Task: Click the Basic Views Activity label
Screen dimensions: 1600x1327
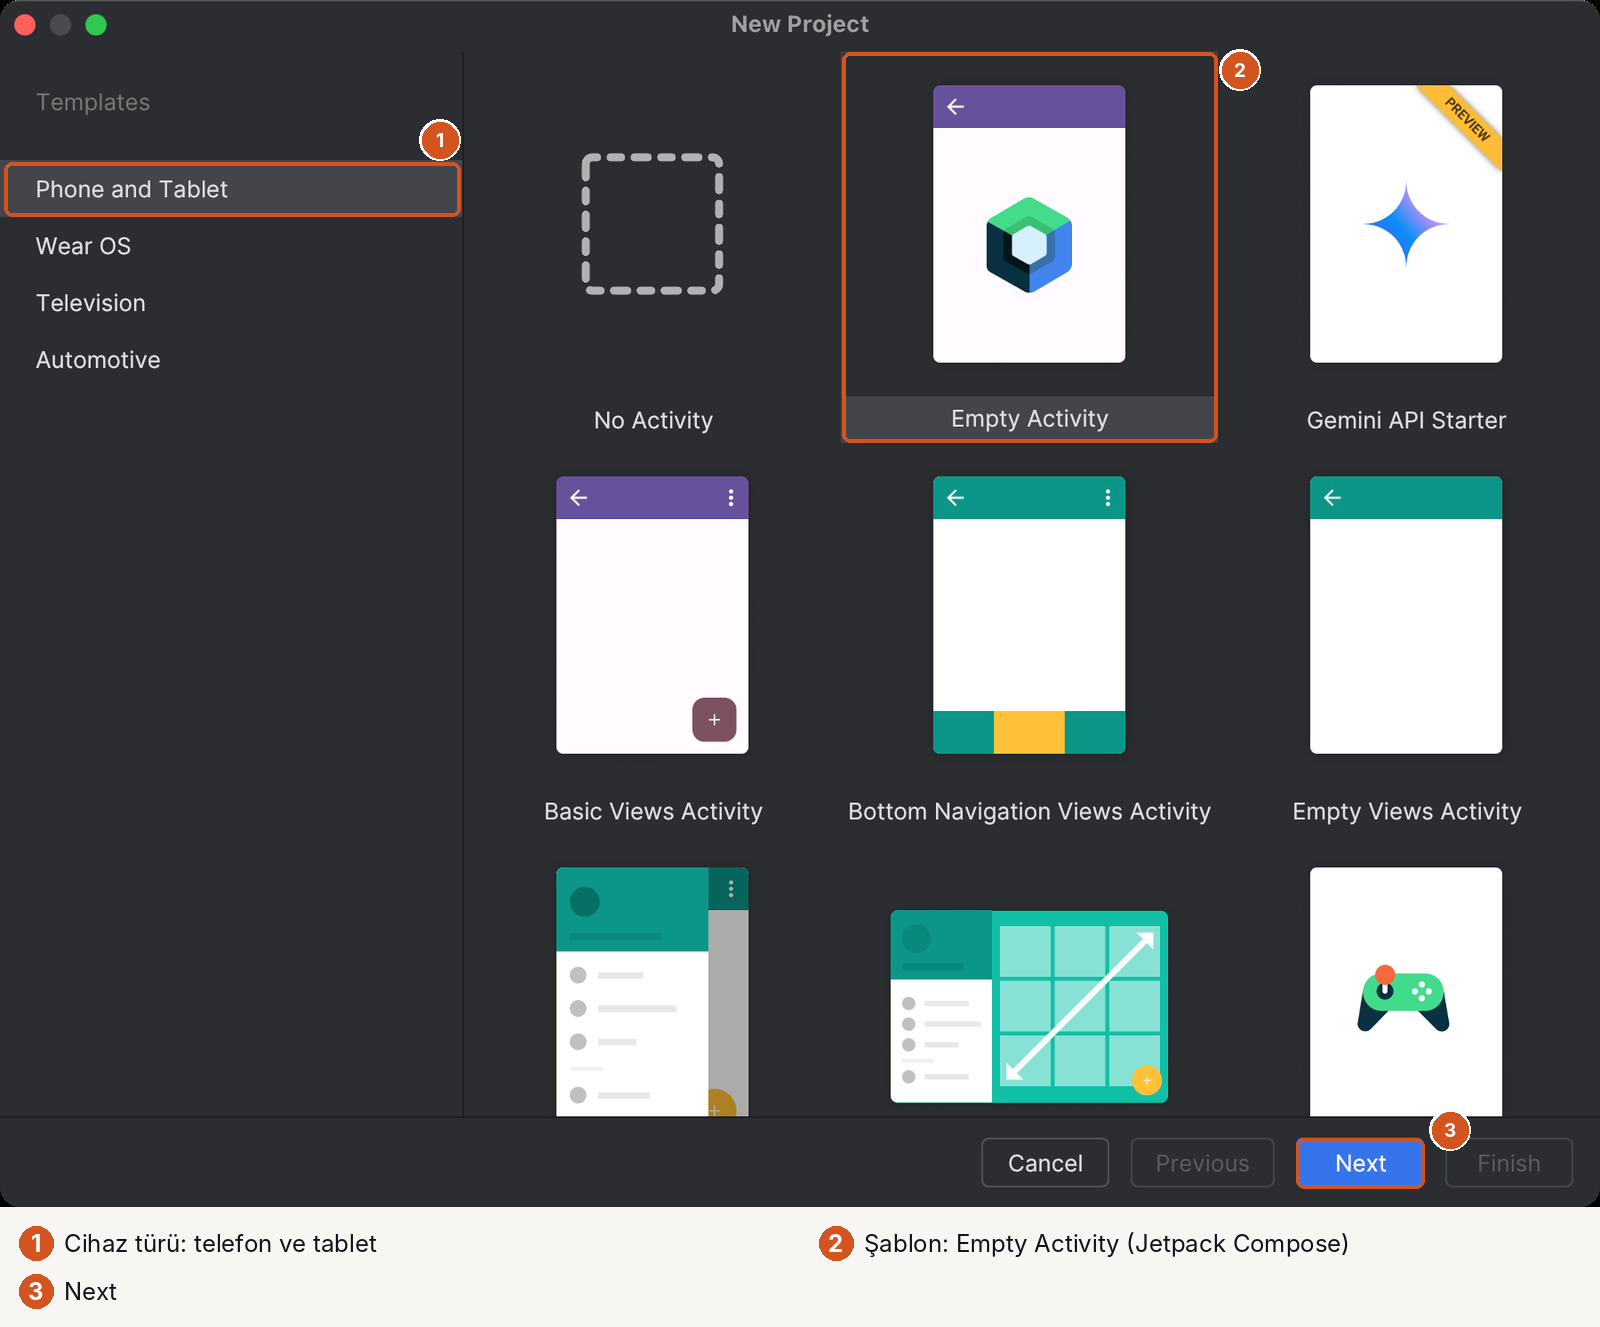Action: point(653,811)
